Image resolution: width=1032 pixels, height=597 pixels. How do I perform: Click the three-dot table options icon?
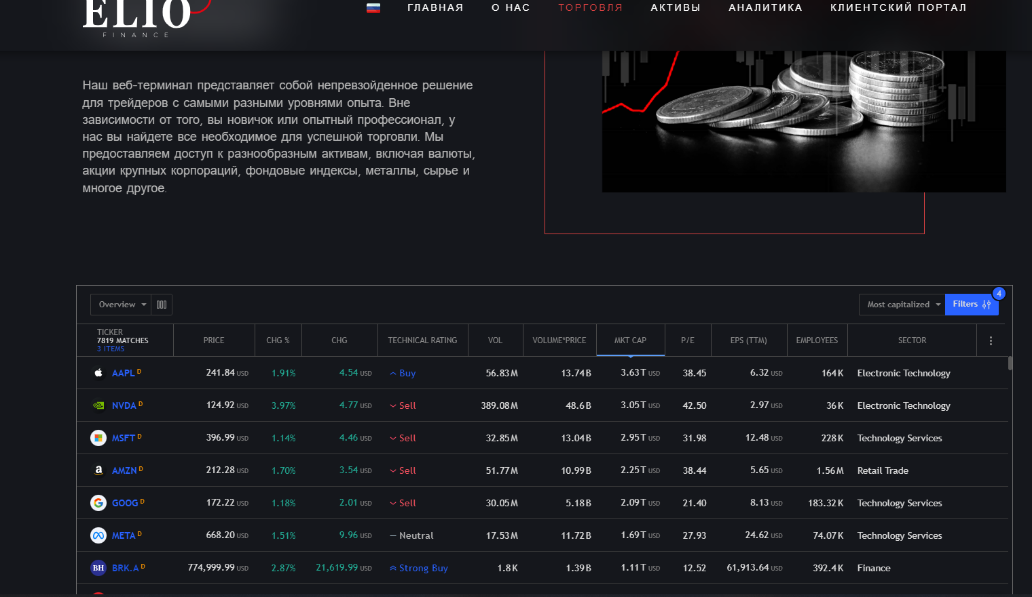tap(991, 340)
